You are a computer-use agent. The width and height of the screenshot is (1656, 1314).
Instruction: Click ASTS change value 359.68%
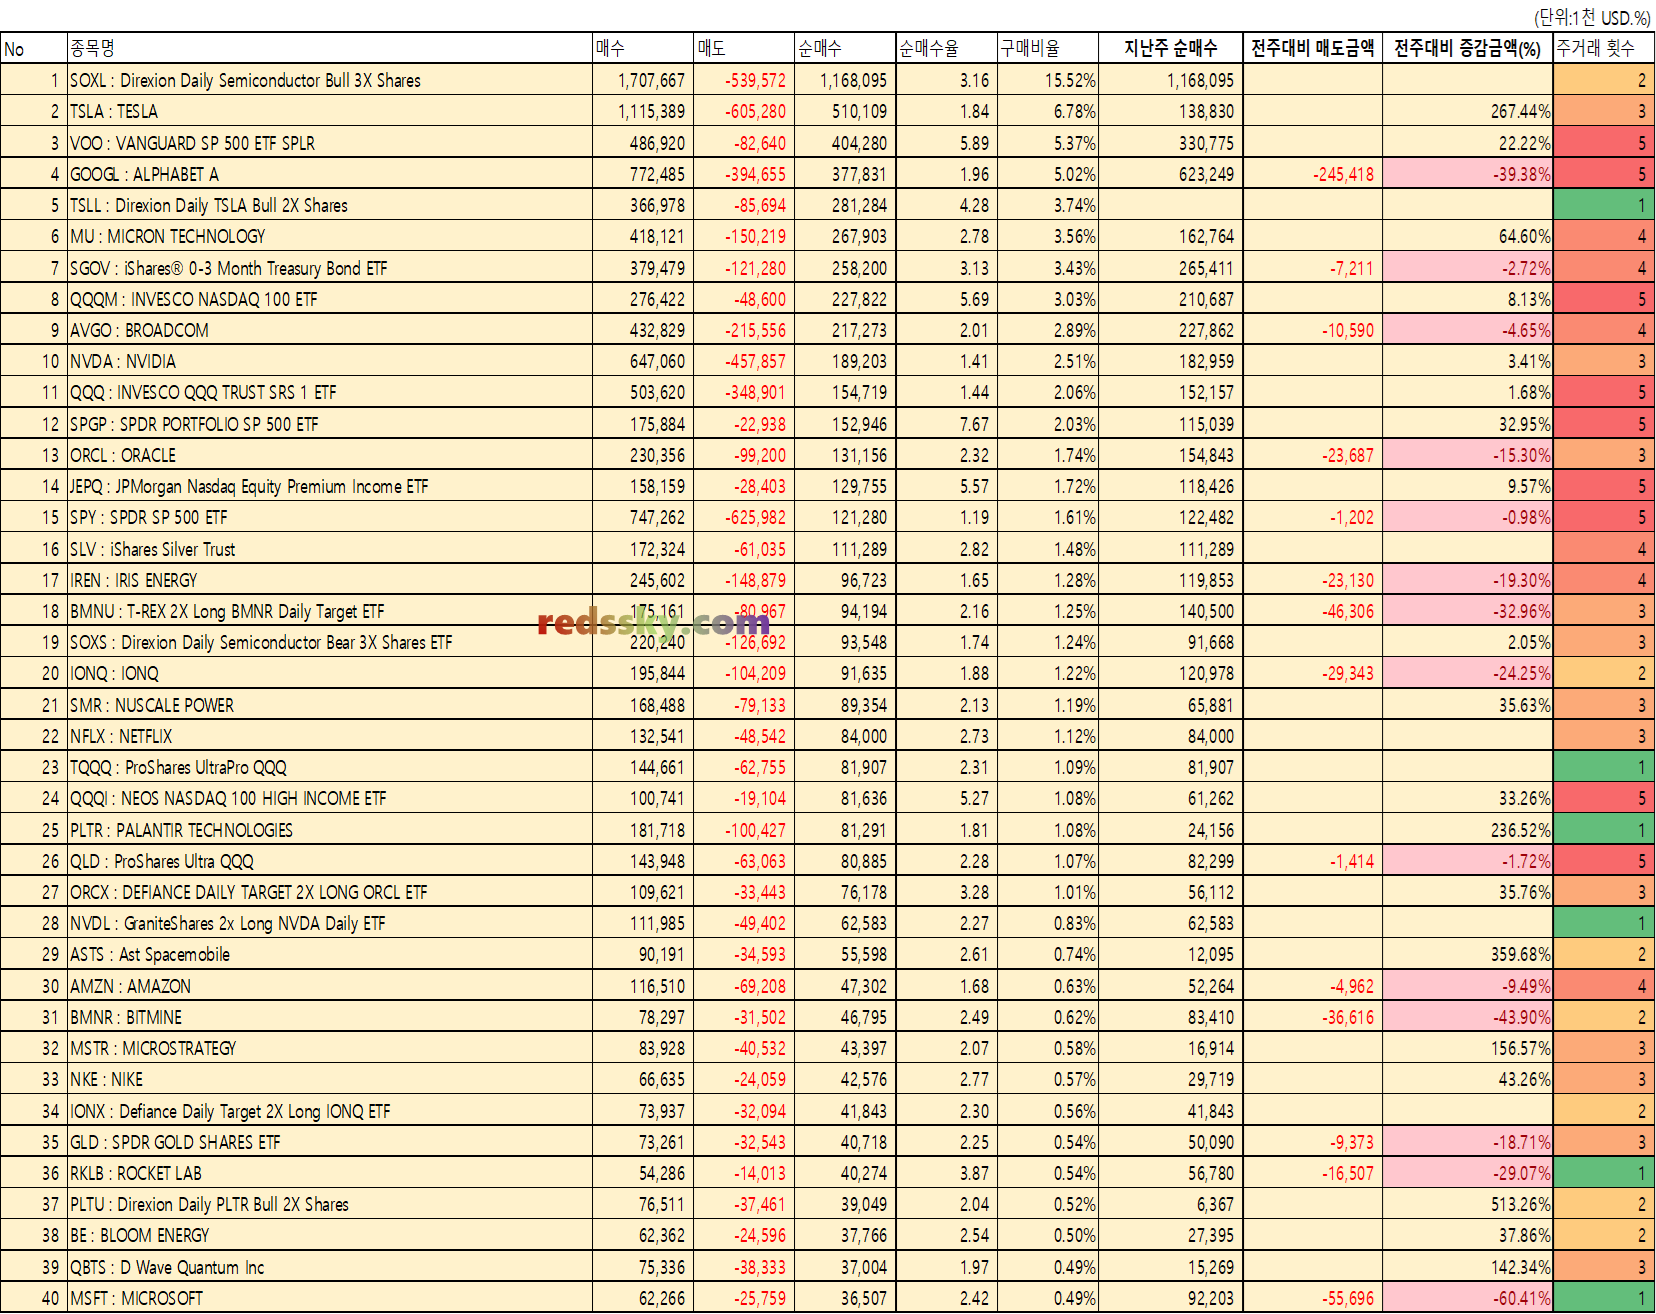coord(1520,954)
